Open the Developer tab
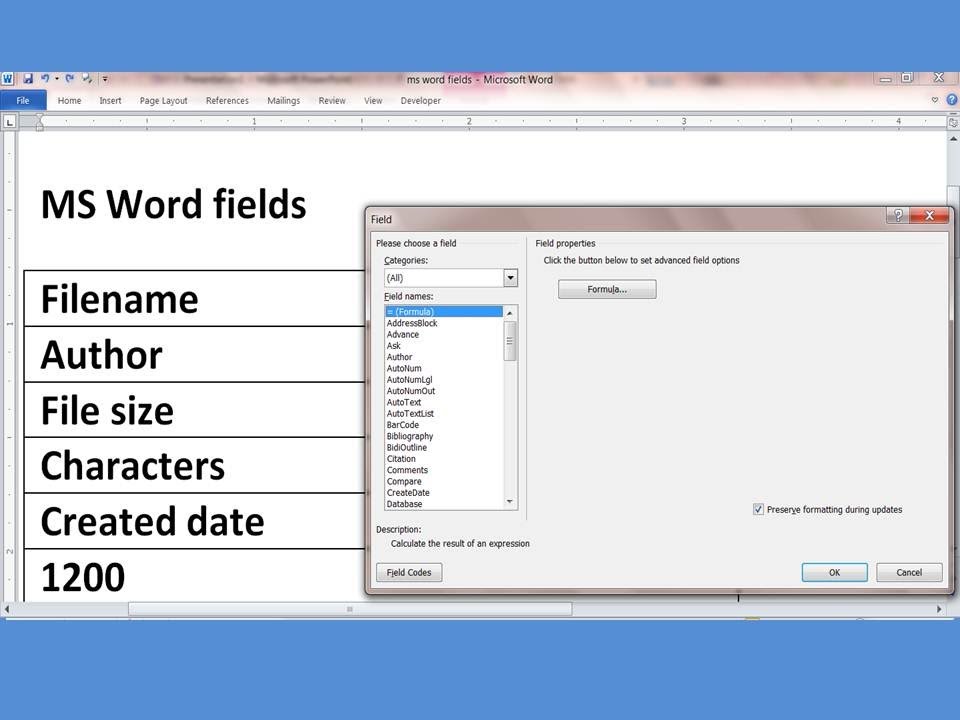960x720 pixels. pyautogui.click(x=421, y=100)
